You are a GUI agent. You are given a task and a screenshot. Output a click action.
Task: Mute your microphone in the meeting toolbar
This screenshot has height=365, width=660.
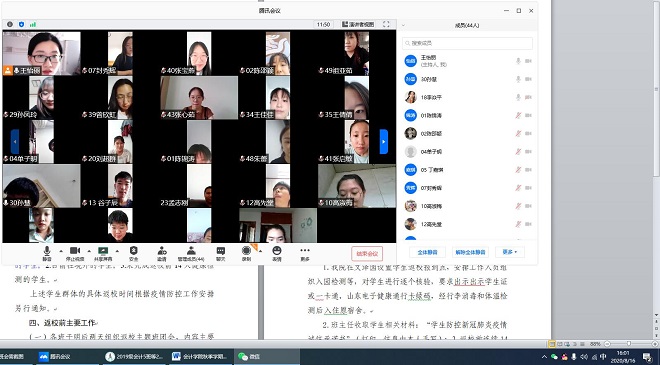tap(47, 253)
